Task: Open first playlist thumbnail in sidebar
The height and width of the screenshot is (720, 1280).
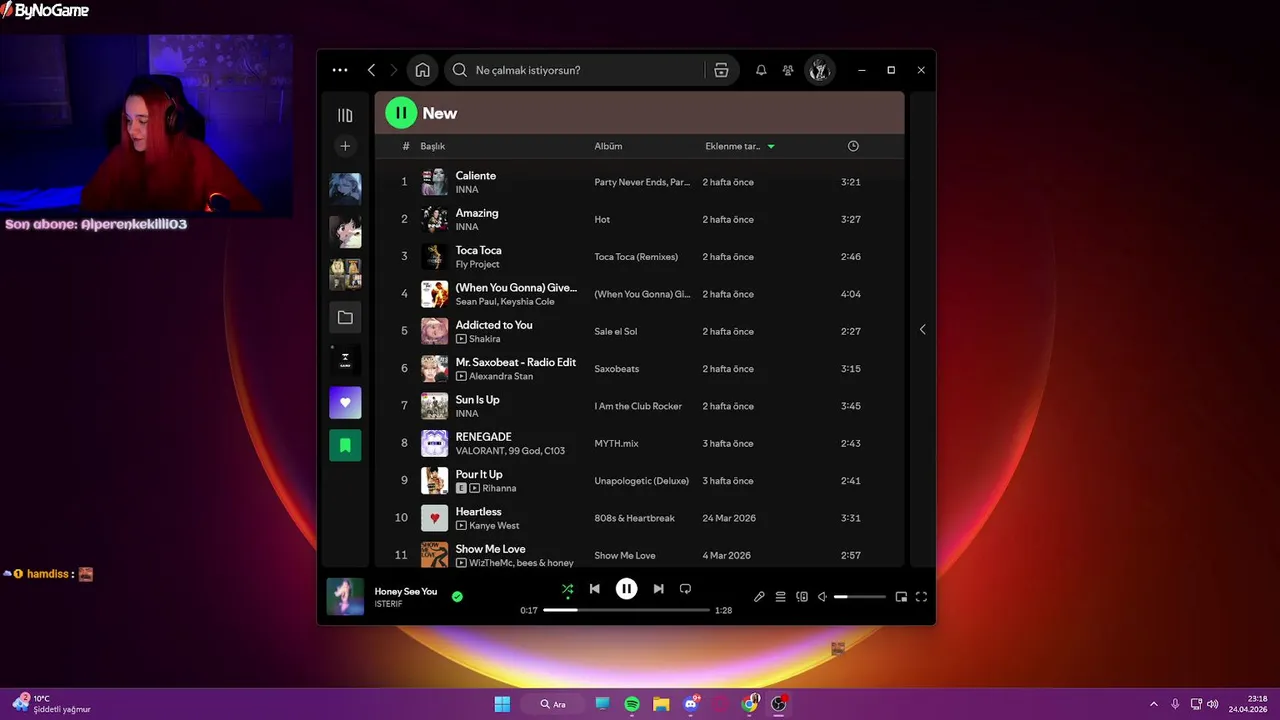Action: (345, 188)
